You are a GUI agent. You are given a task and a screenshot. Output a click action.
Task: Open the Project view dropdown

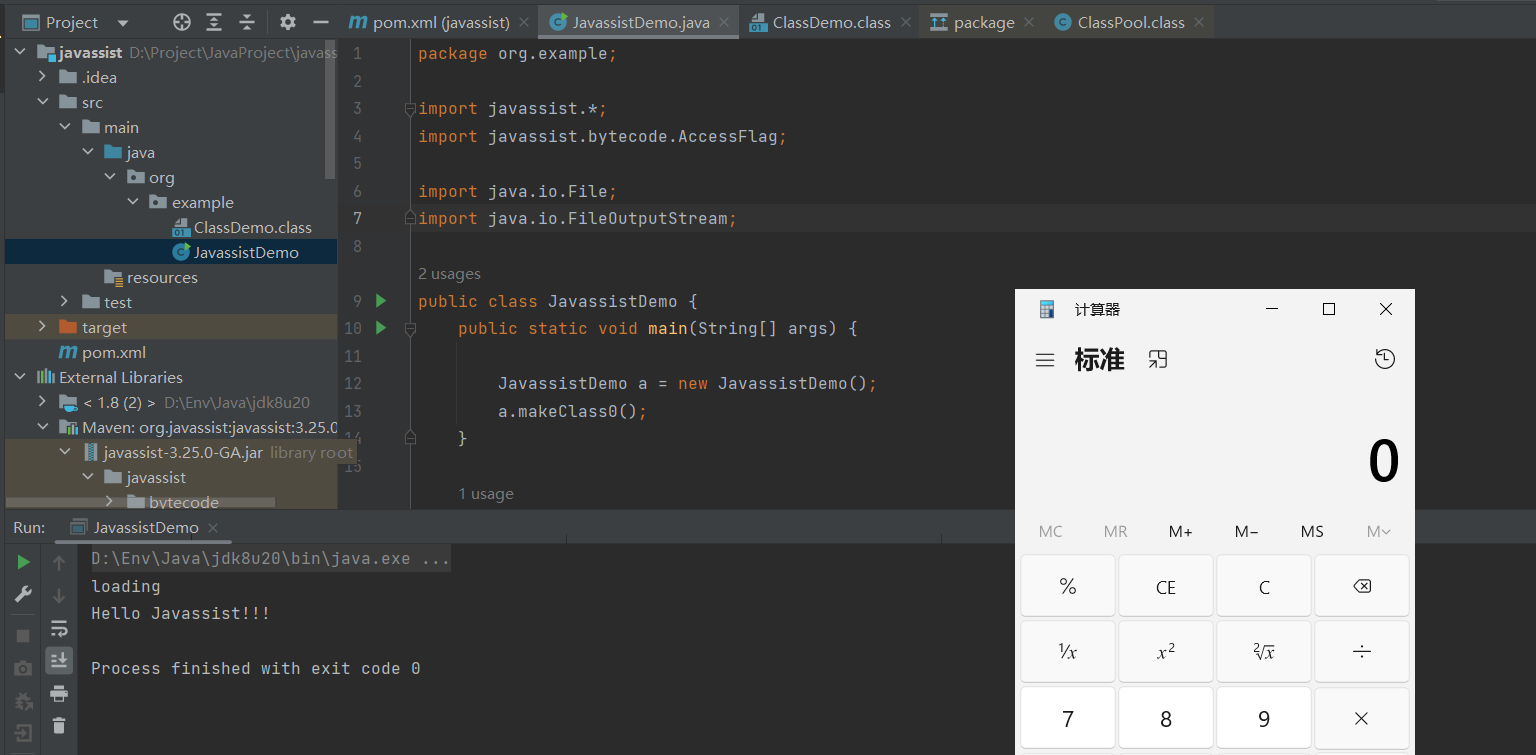tap(123, 23)
